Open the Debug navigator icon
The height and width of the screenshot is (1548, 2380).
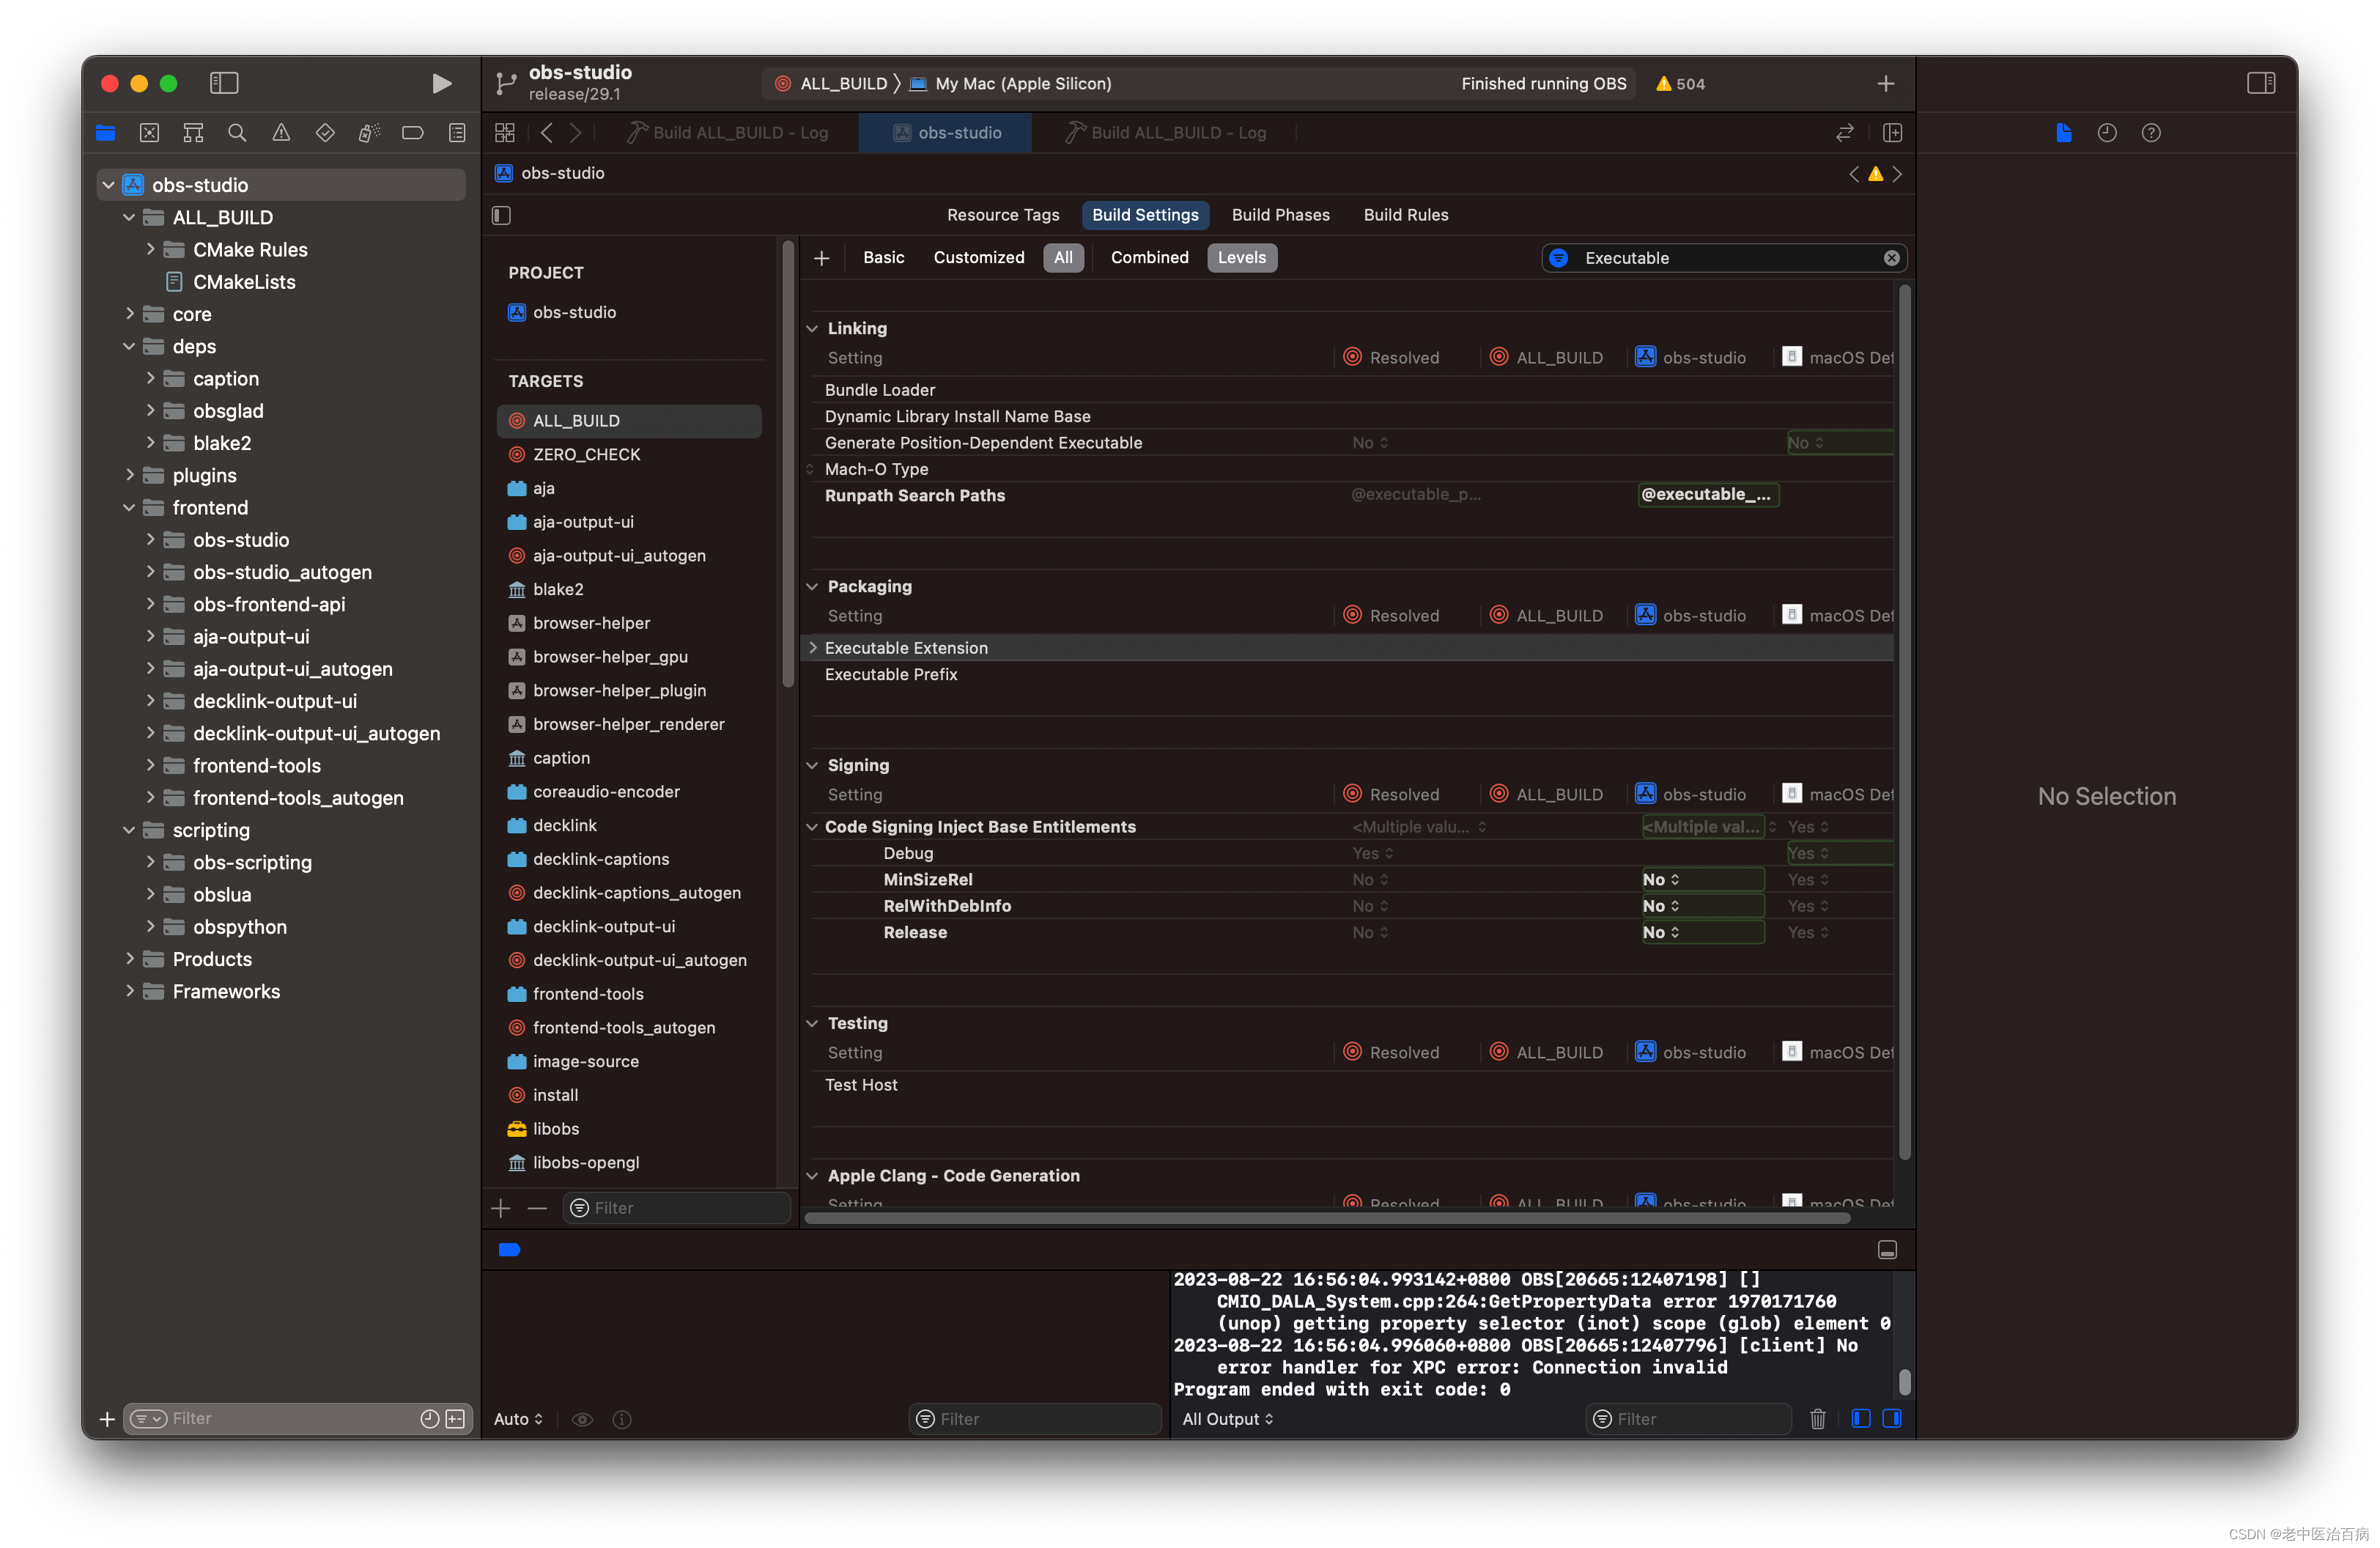(369, 132)
